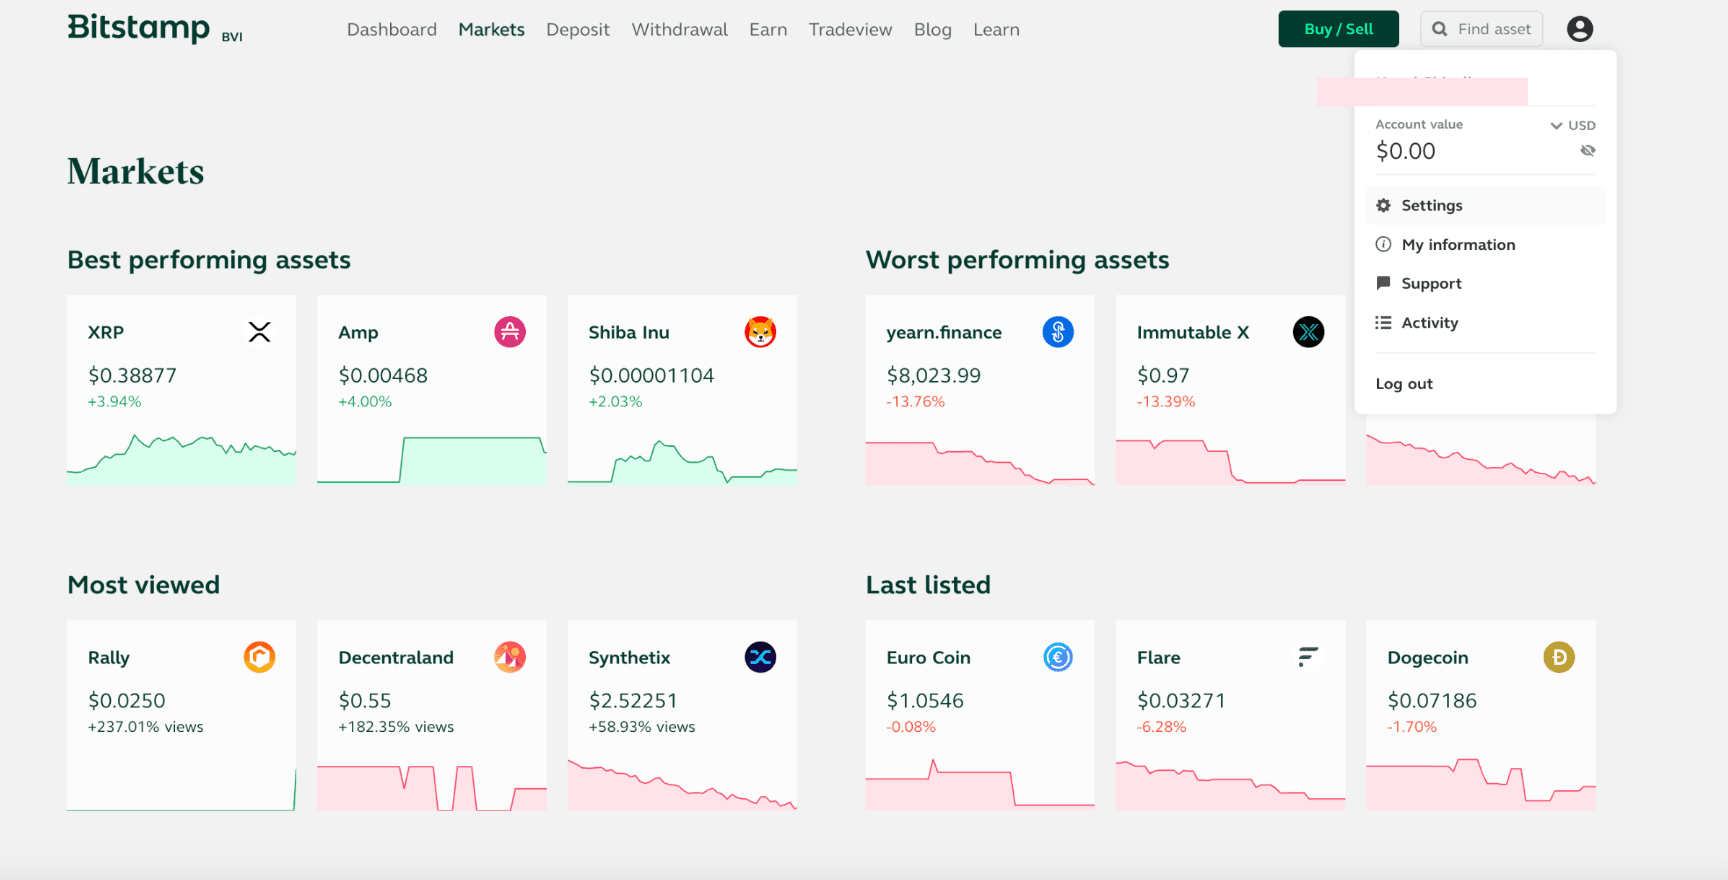This screenshot has height=880, width=1728.
Task: Expand the USD currency dropdown
Action: 1573,125
